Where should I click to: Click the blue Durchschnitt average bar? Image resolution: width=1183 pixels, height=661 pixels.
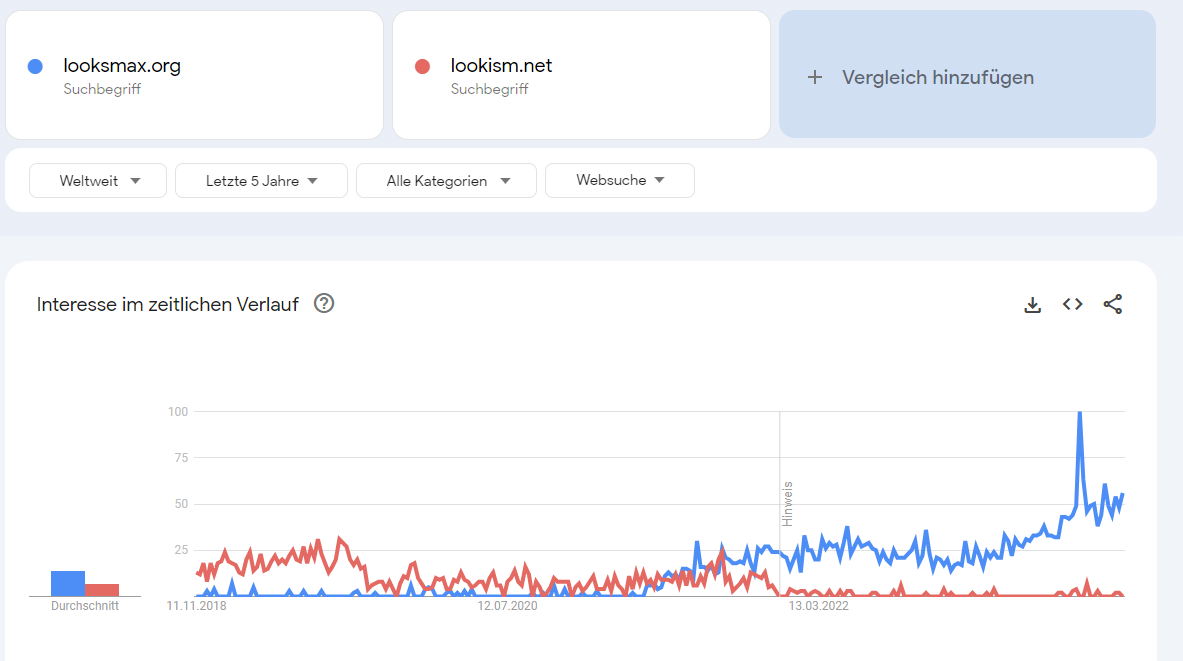(68, 583)
